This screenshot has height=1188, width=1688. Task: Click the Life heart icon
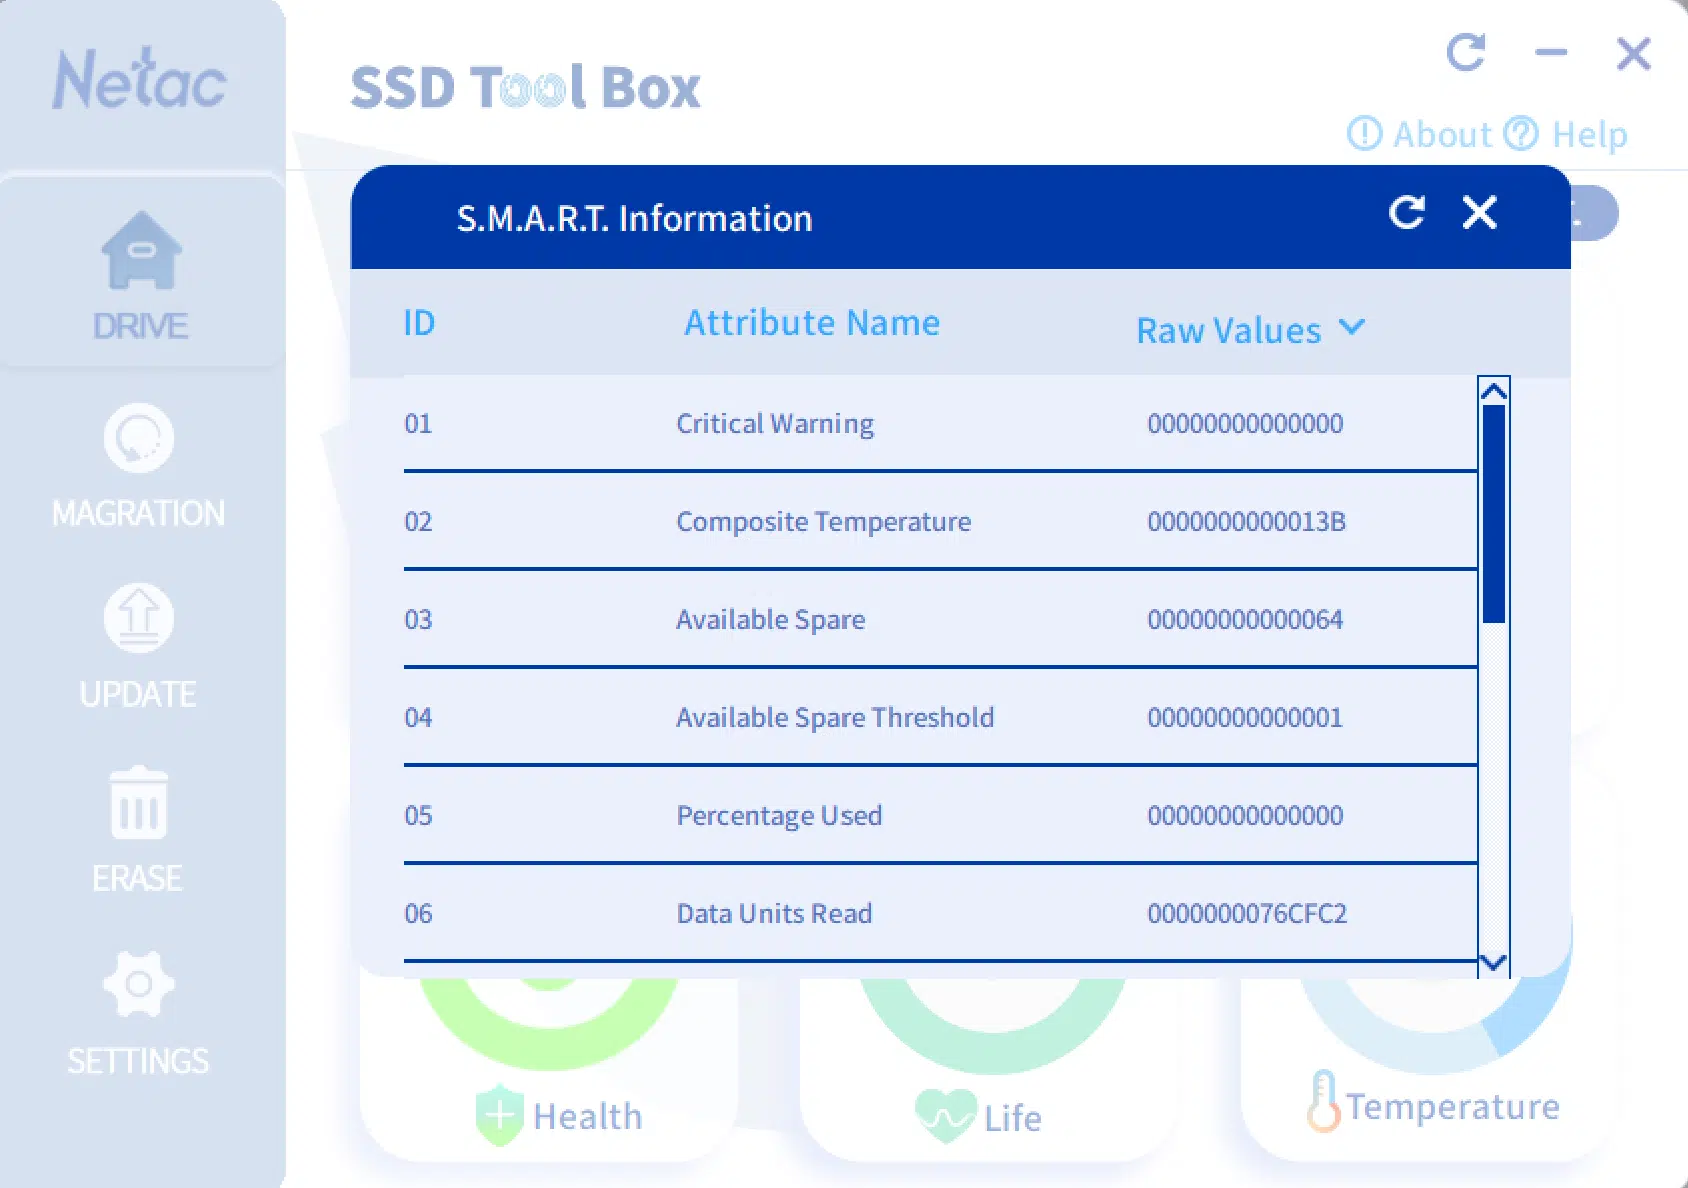pos(944,1115)
